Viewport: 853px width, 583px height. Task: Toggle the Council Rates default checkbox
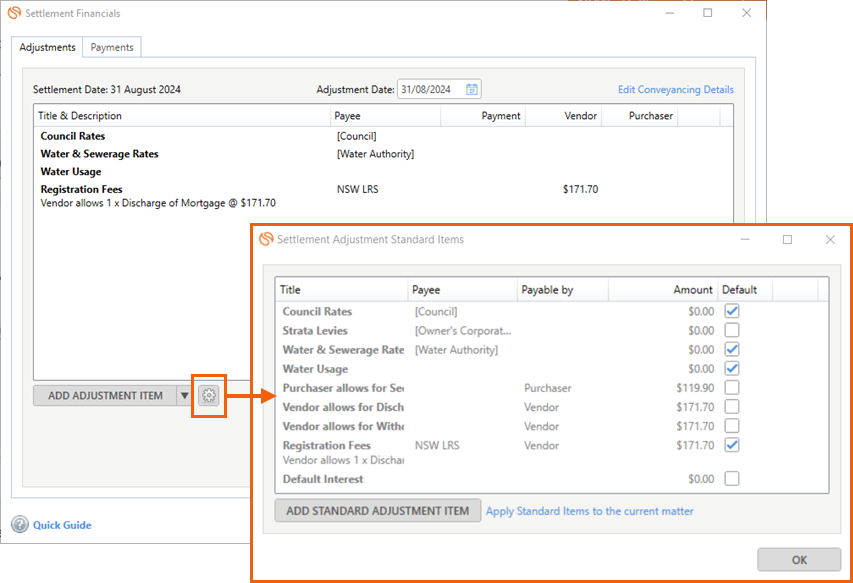[732, 311]
